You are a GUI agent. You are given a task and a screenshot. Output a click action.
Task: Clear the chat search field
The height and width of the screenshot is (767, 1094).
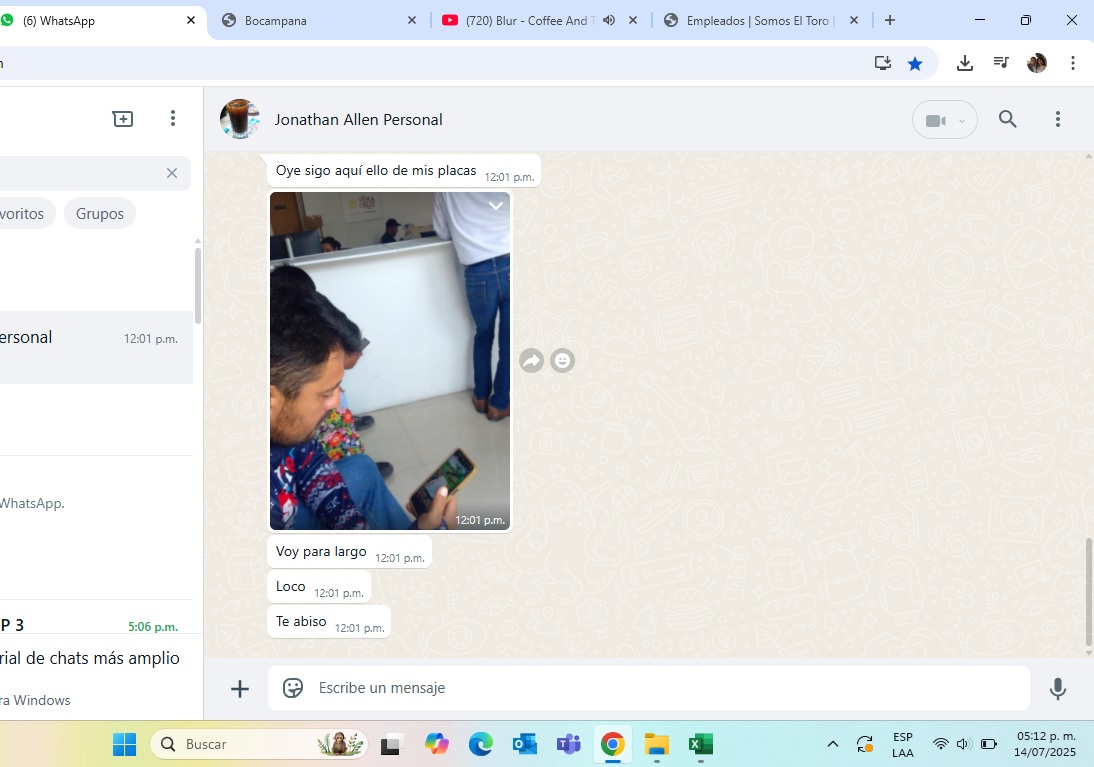pyautogui.click(x=172, y=173)
